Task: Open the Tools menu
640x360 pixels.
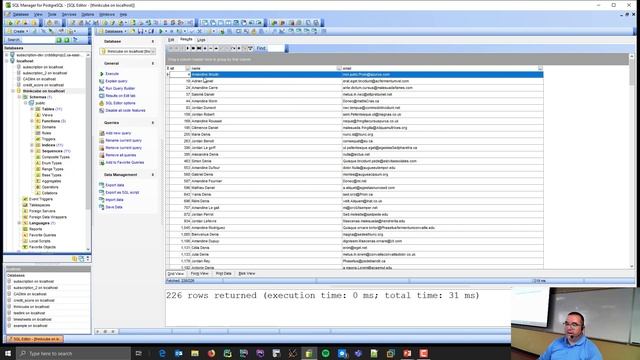Action: pos(52,14)
